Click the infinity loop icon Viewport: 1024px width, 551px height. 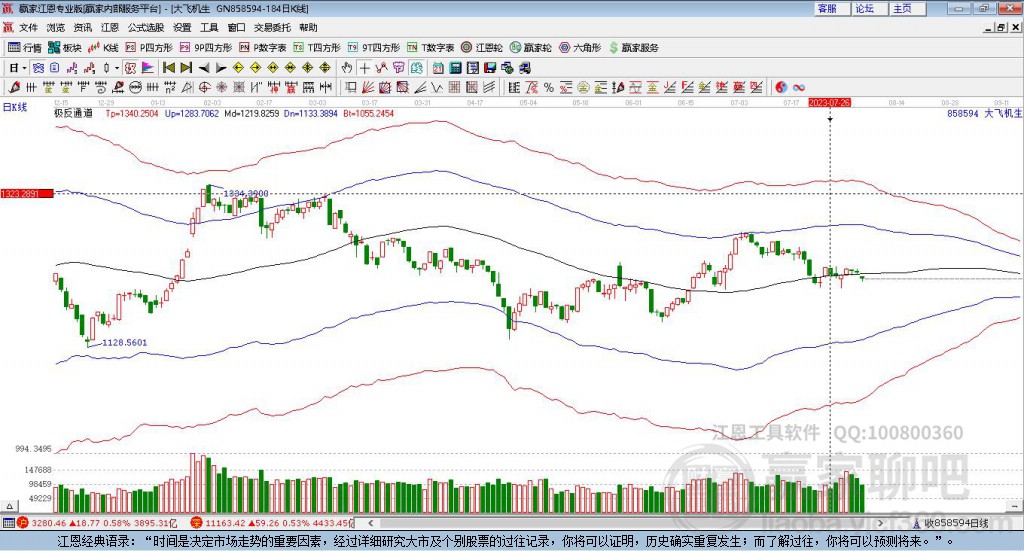tap(799, 87)
